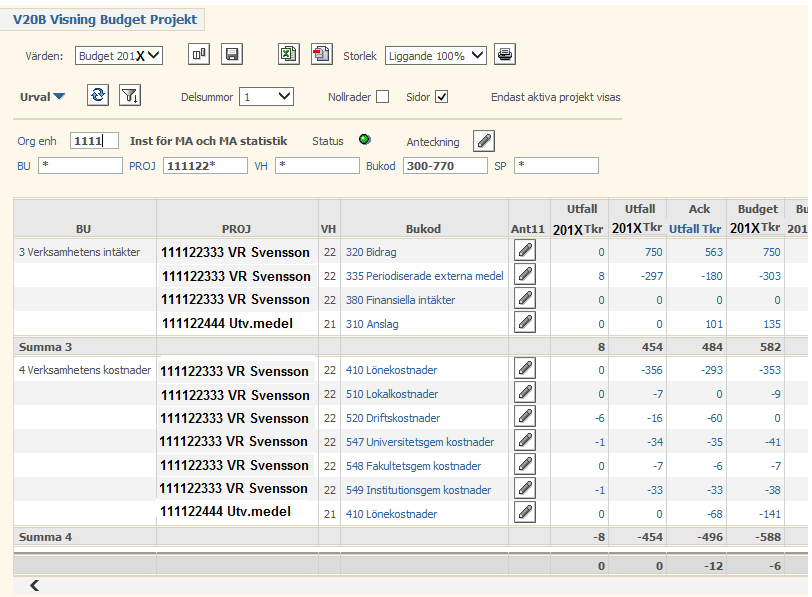Click the grand total -12 in bottom row
Viewport: 812px width, 597px height.
(713, 566)
